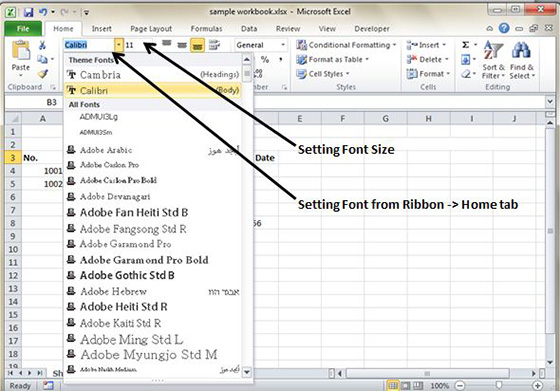Screen dimensions: 560x391
Task: Click the Paste clipboard icon
Action: pyautogui.click(x=21, y=50)
